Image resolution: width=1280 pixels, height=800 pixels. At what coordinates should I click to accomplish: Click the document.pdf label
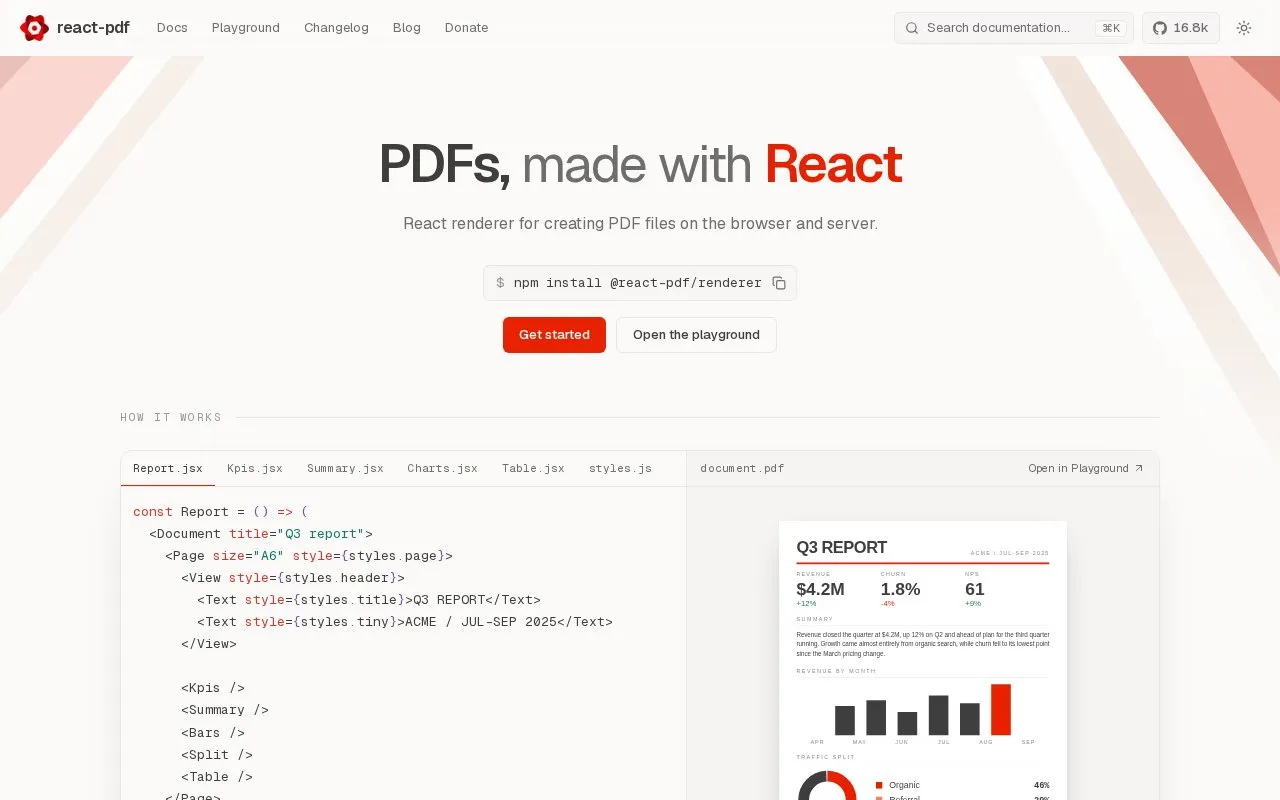point(742,468)
